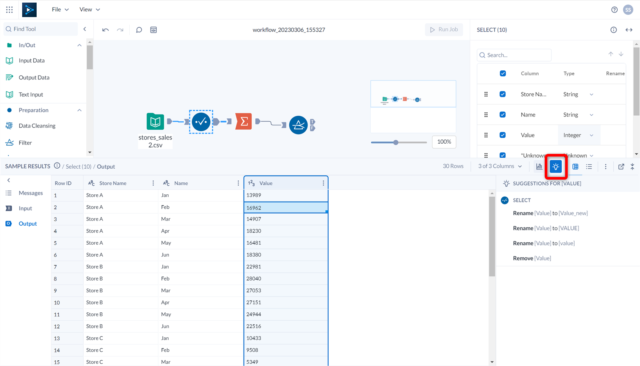This screenshot has height=366, width=640.
Task: Select the orange Summarize node on canvas
Action: [244, 122]
